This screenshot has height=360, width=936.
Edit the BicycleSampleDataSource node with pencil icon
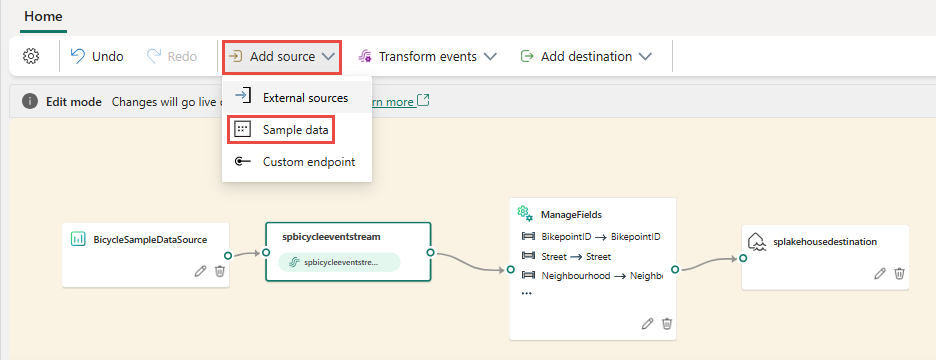point(201,271)
